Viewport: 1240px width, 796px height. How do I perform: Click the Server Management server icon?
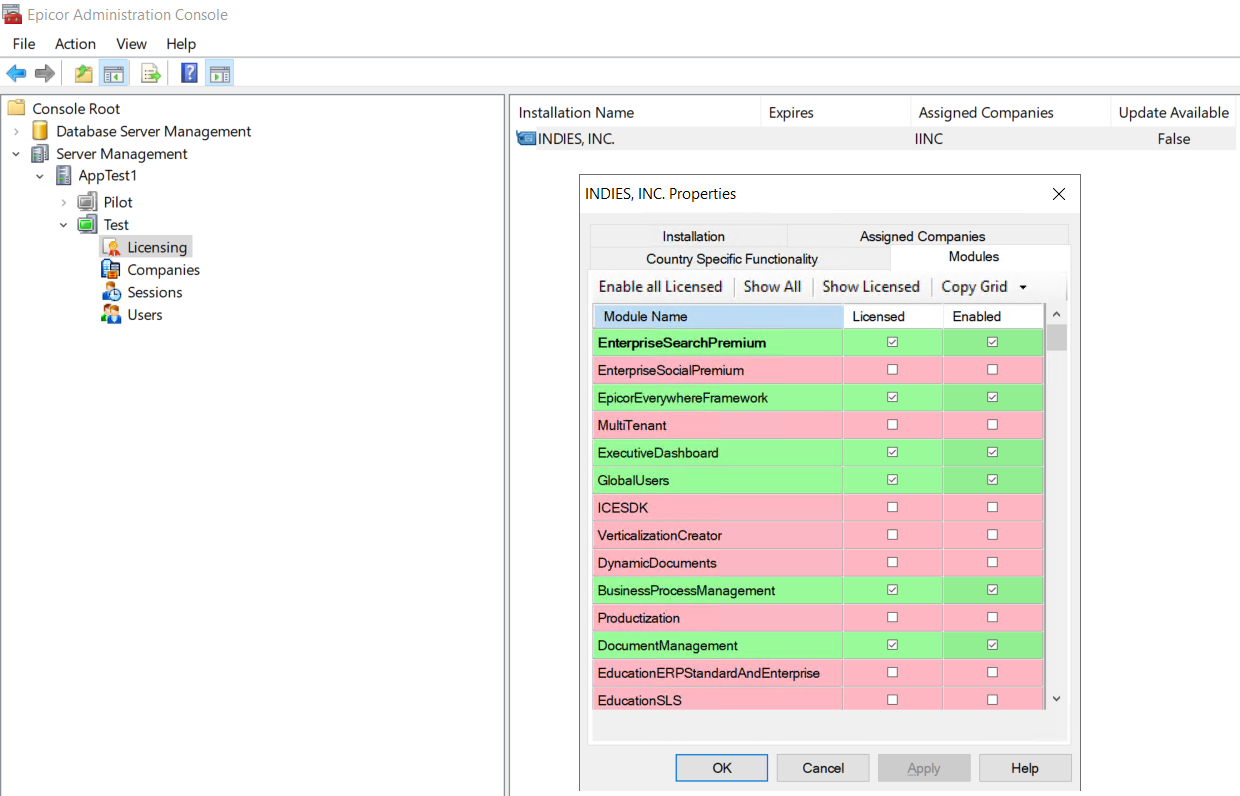click(40, 154)
